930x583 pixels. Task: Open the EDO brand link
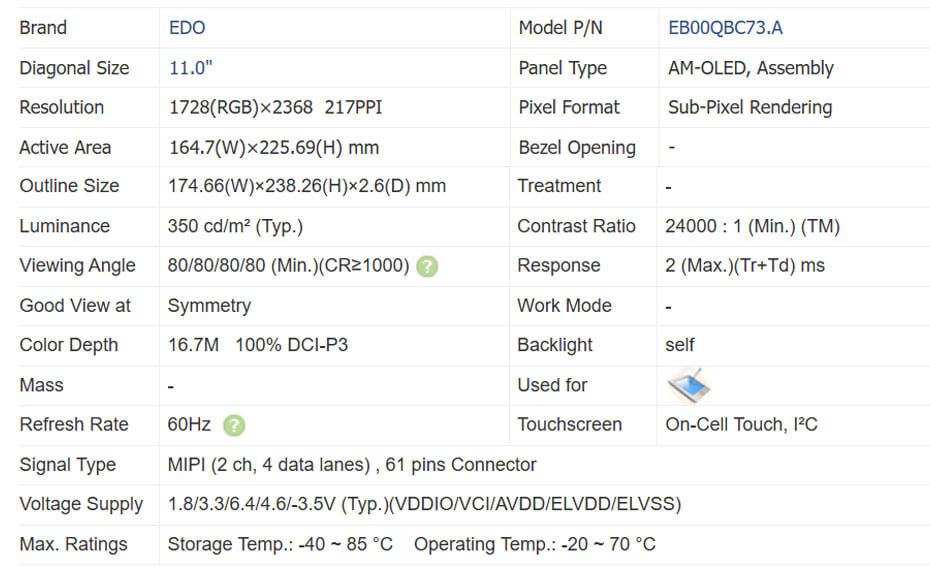pyautogui.click(x=187, y=28)
